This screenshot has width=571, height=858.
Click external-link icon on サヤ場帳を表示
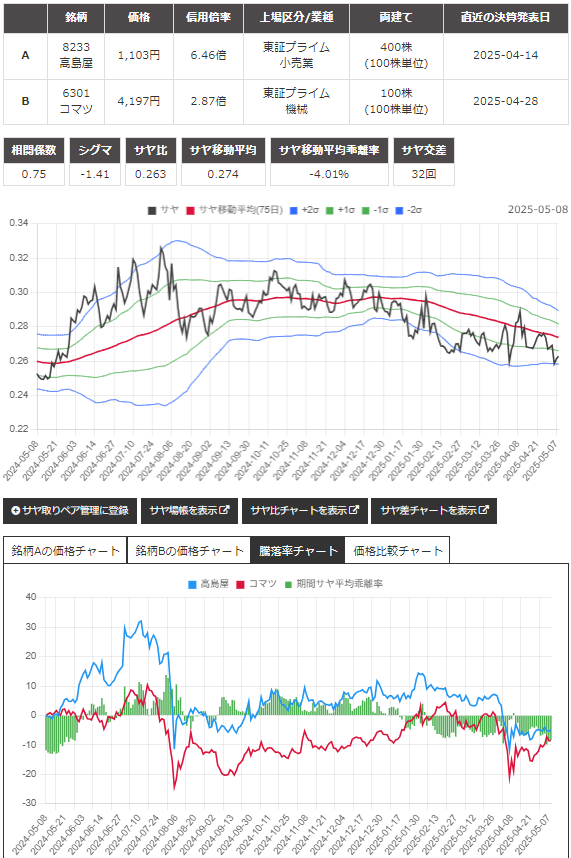click(224, 510)
